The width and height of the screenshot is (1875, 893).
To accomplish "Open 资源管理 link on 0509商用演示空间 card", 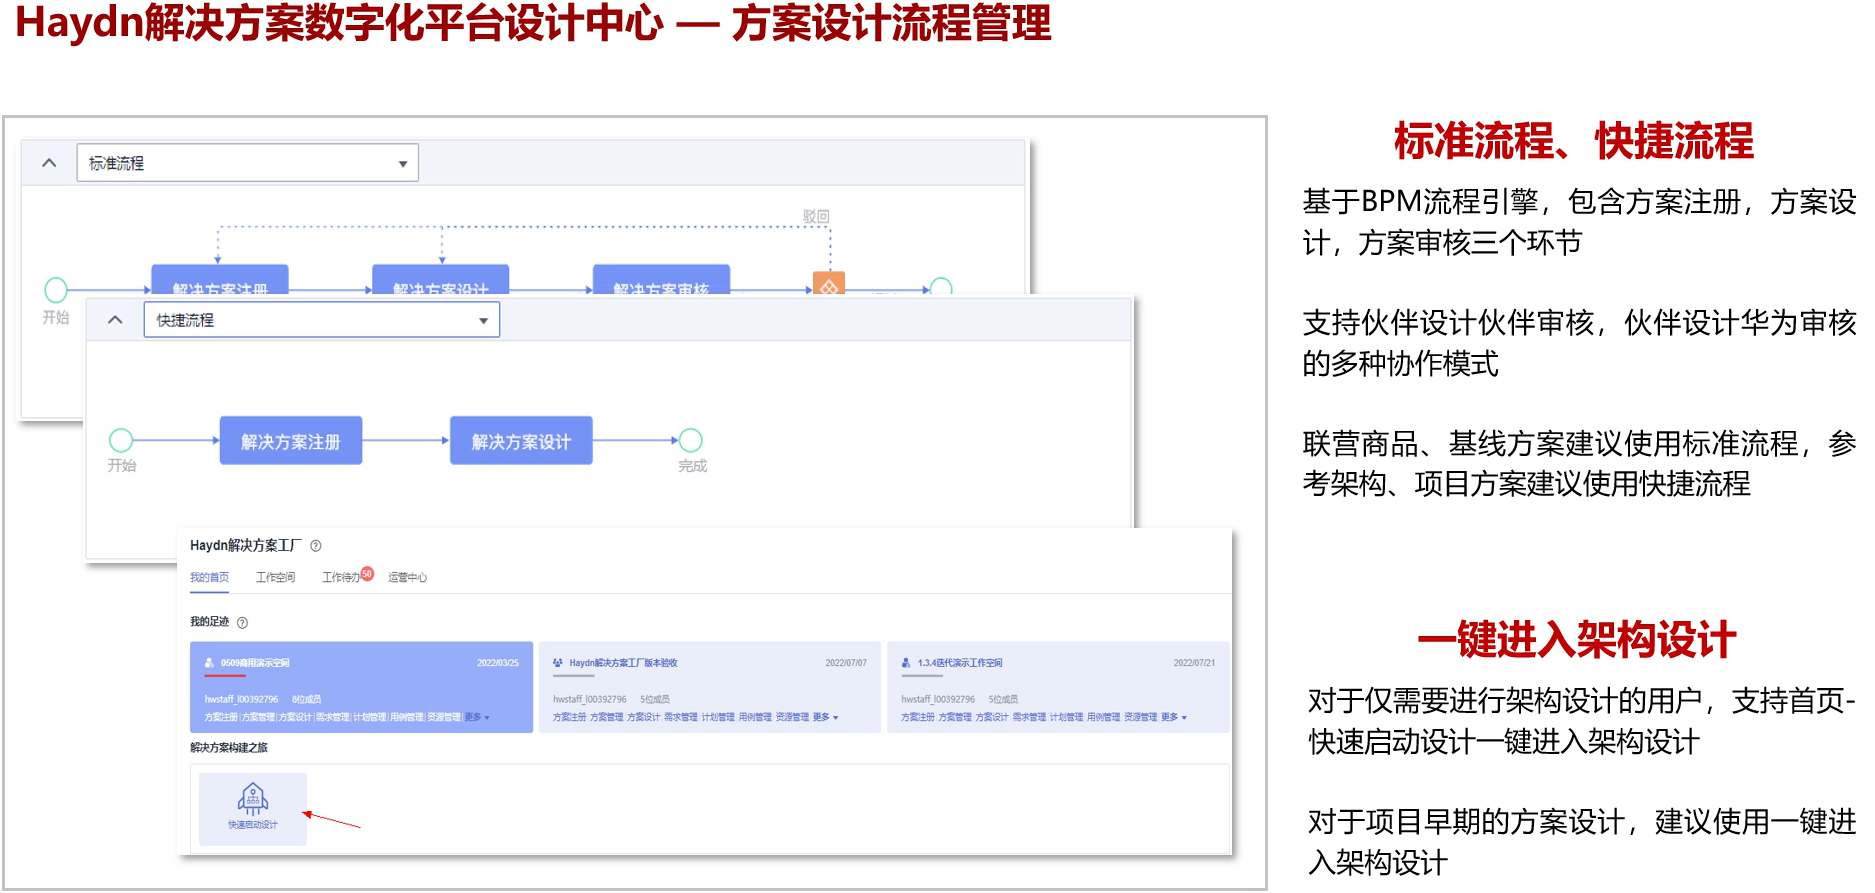I will tap(444, 717).
